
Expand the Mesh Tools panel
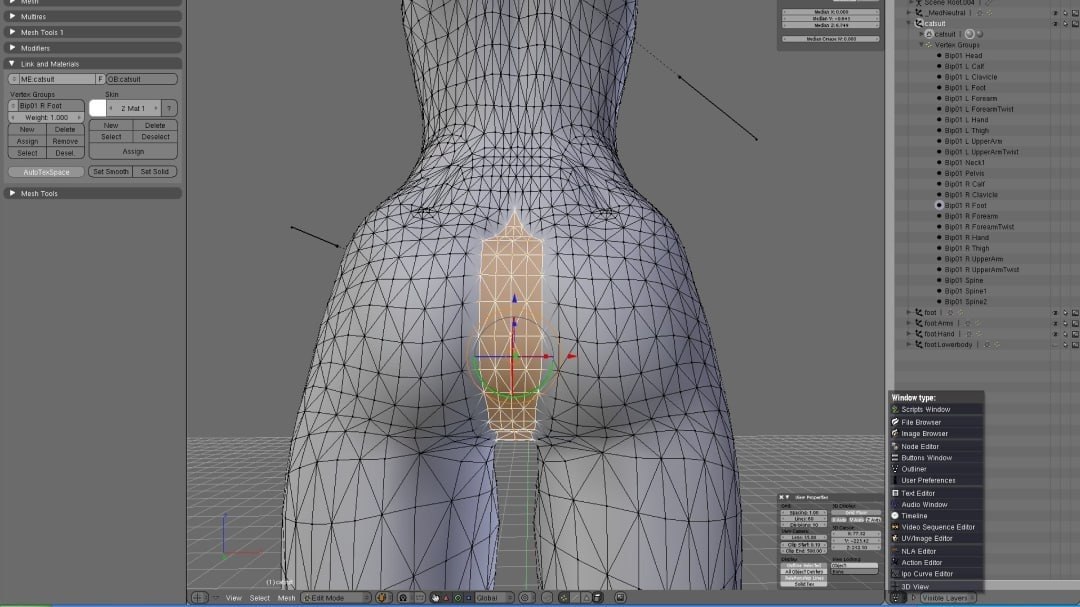(12, 193)
